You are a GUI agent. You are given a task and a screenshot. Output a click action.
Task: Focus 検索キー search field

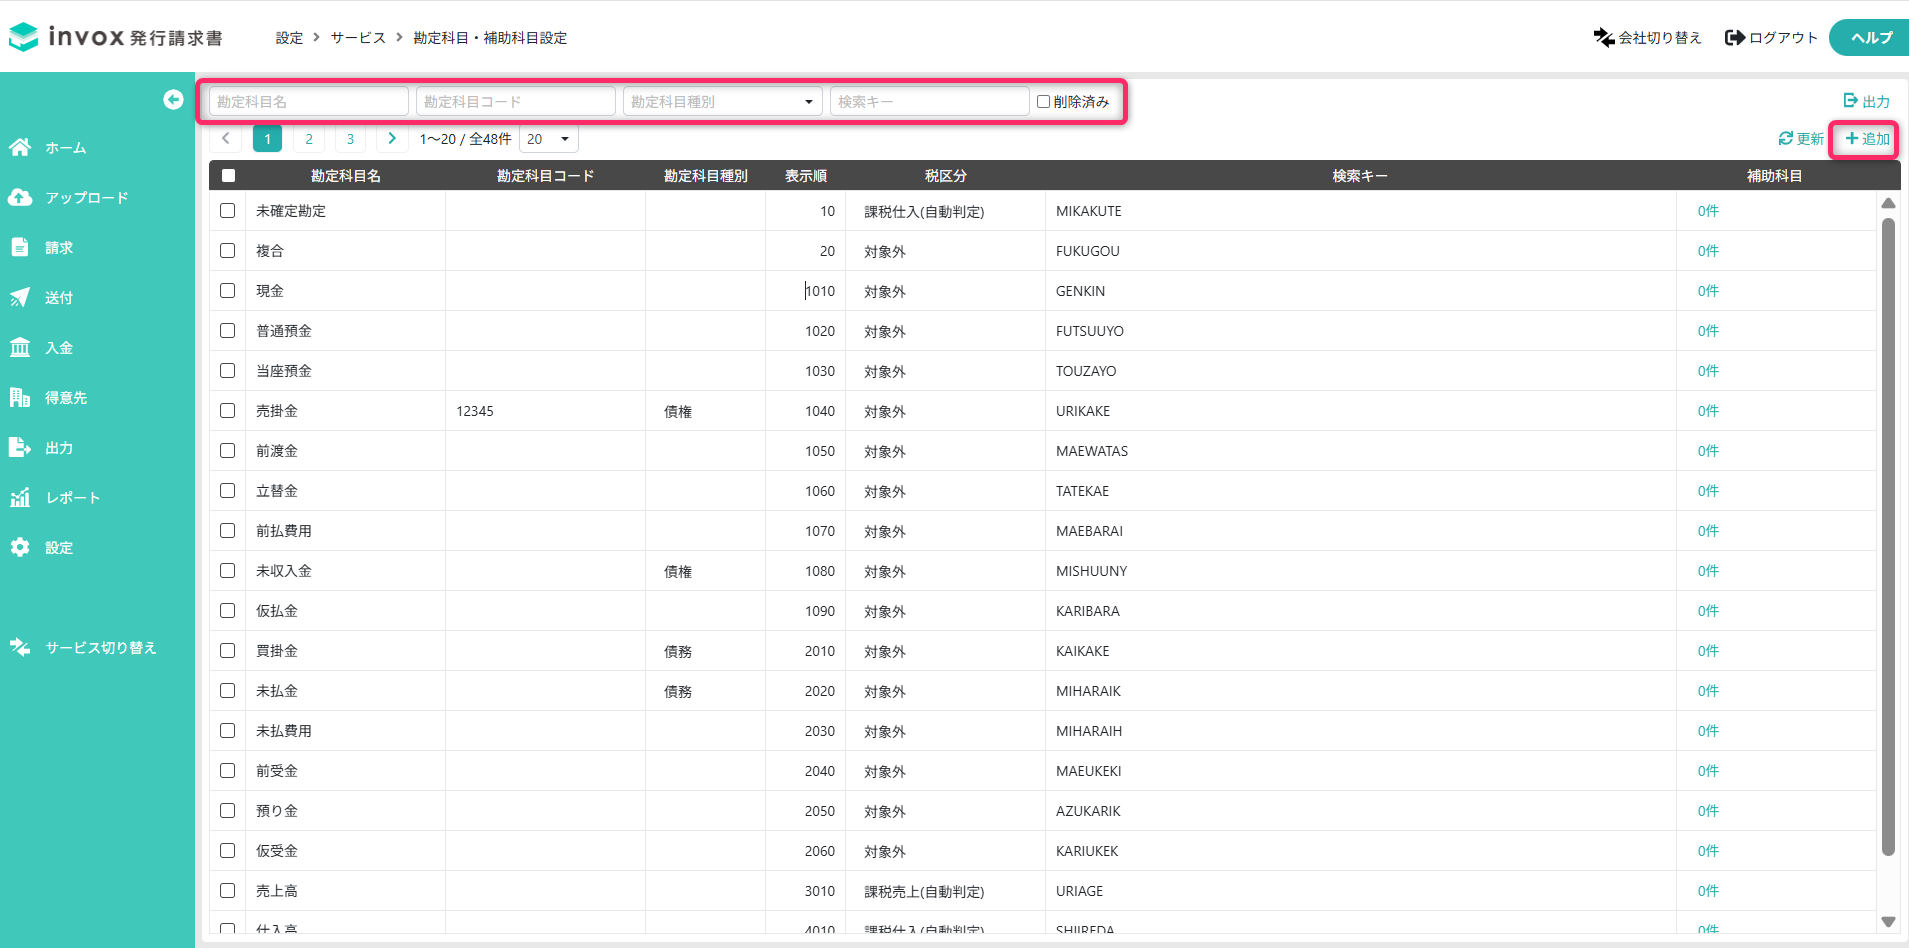point(929,101)
